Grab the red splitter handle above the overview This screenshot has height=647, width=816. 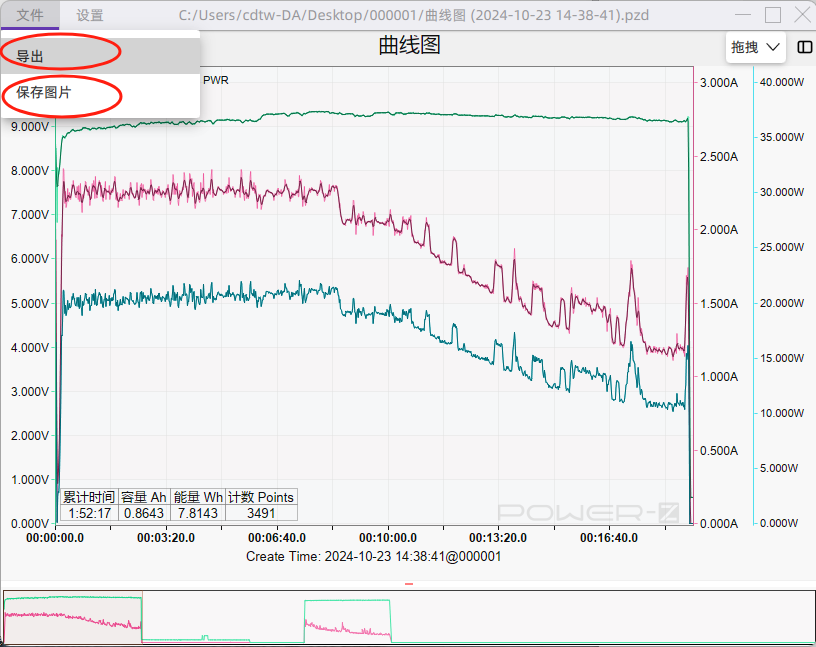point(408,584)
